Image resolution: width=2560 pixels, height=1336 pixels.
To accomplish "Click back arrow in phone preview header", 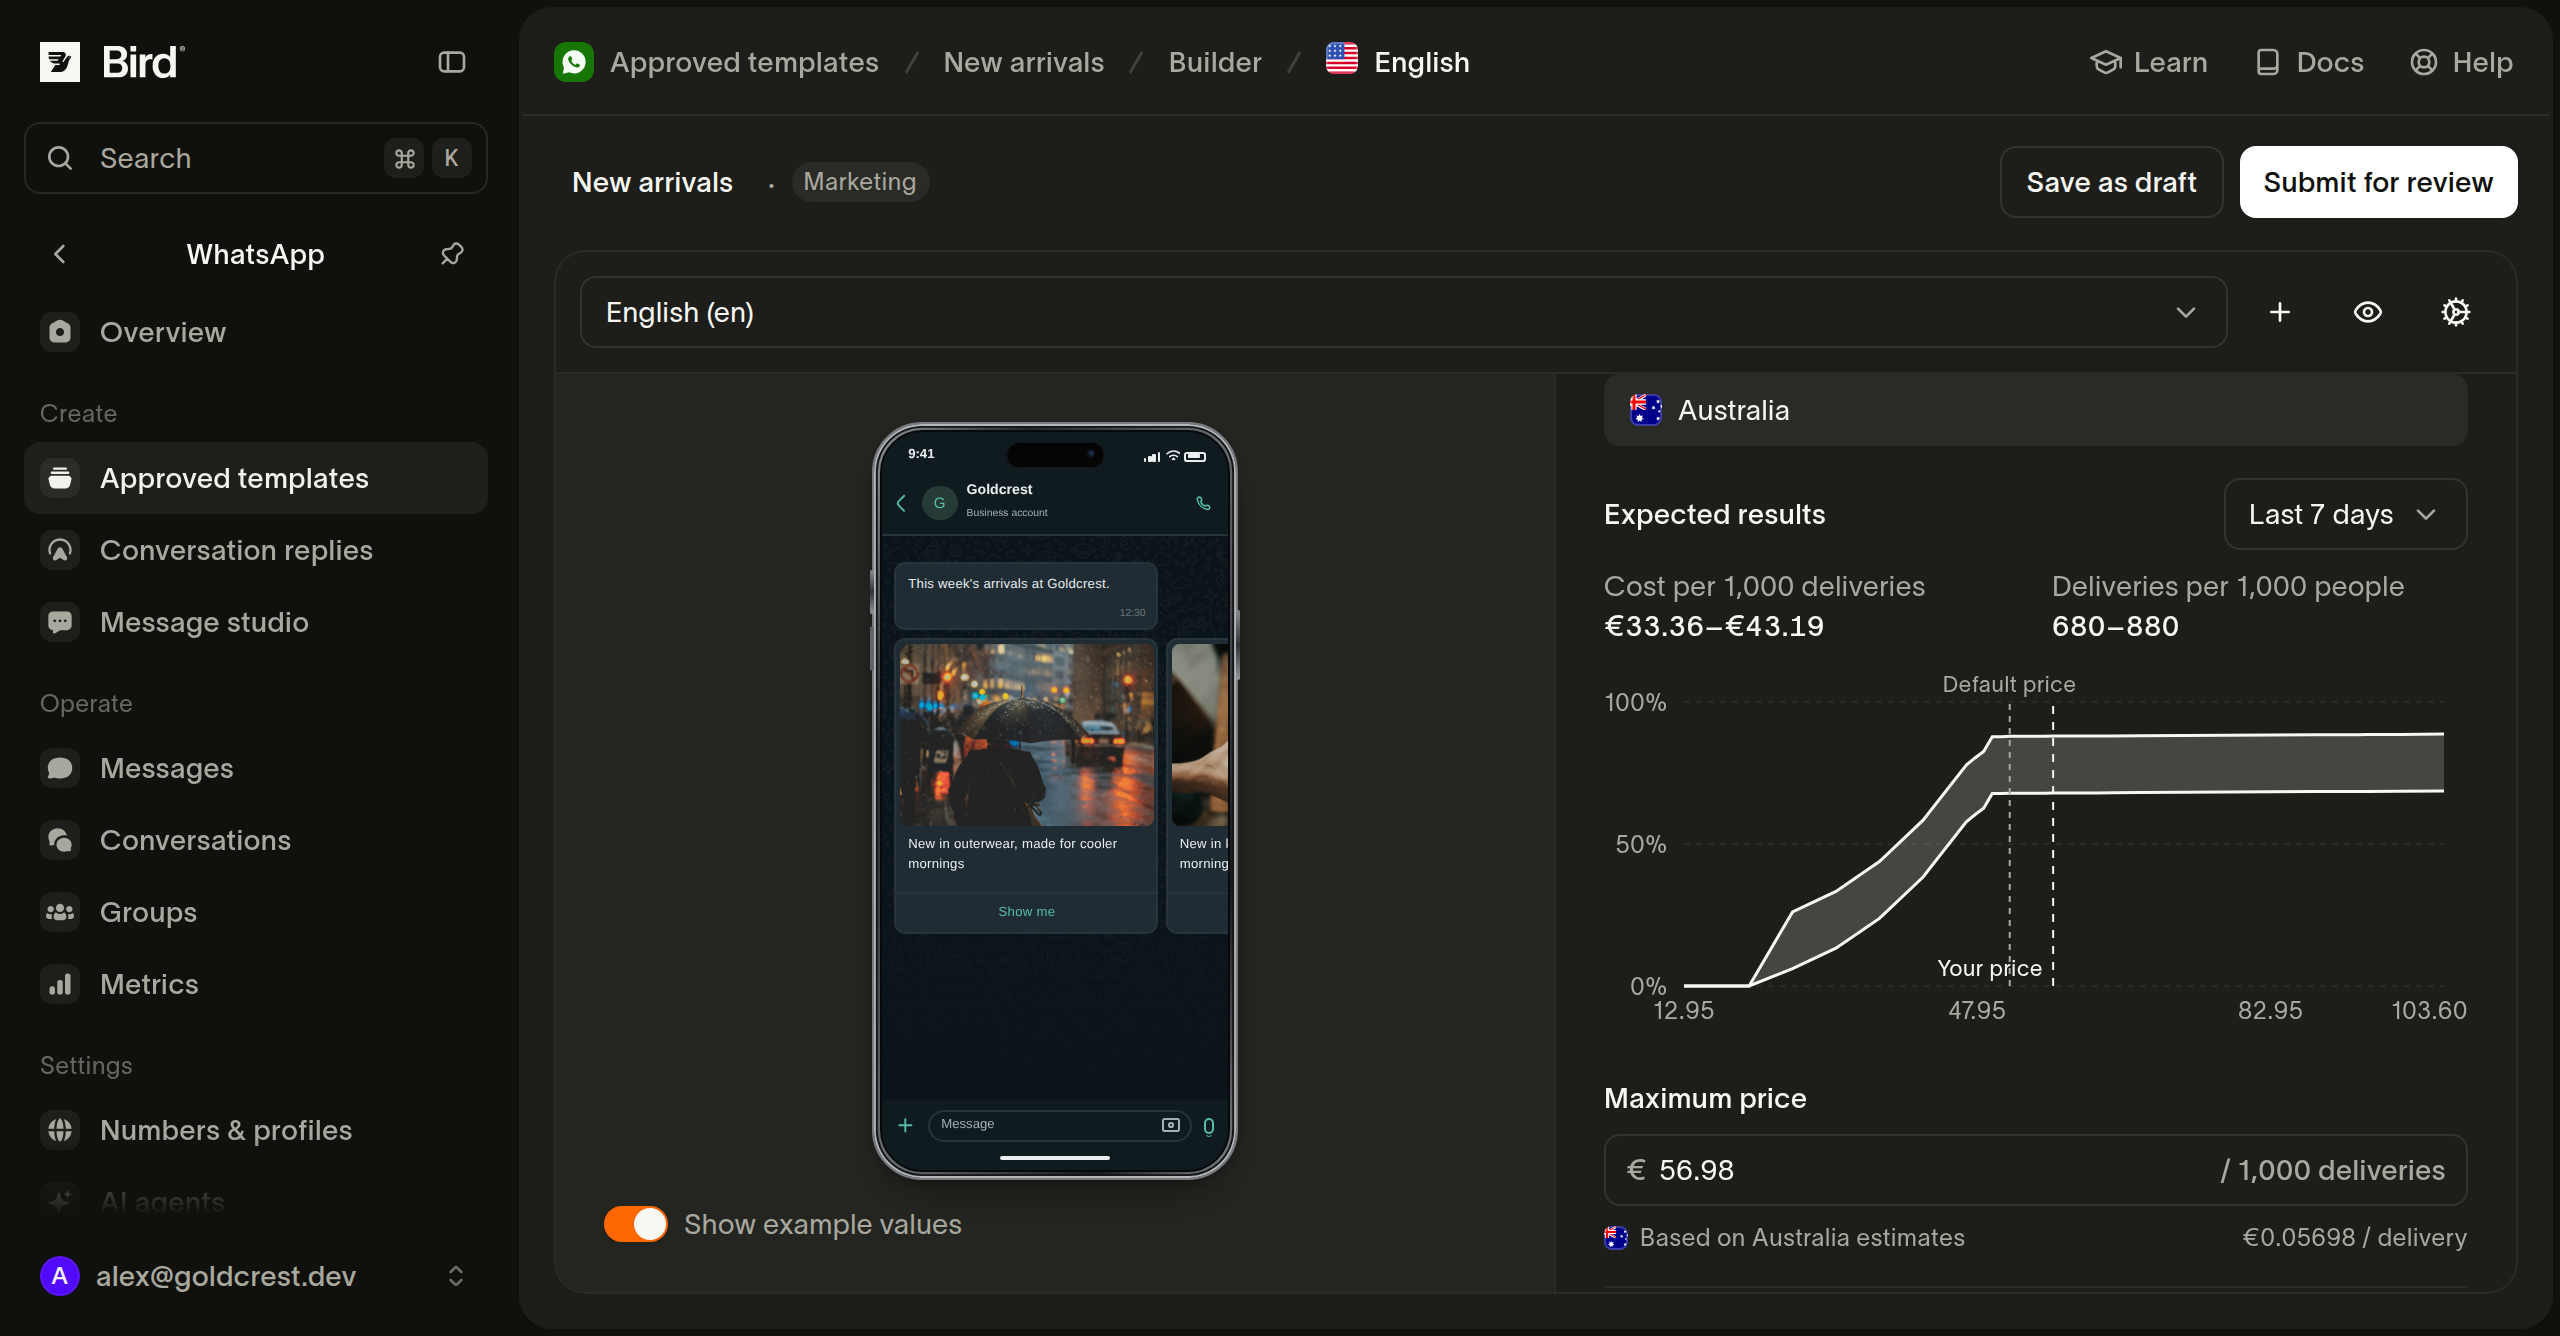I will point(901,503).
